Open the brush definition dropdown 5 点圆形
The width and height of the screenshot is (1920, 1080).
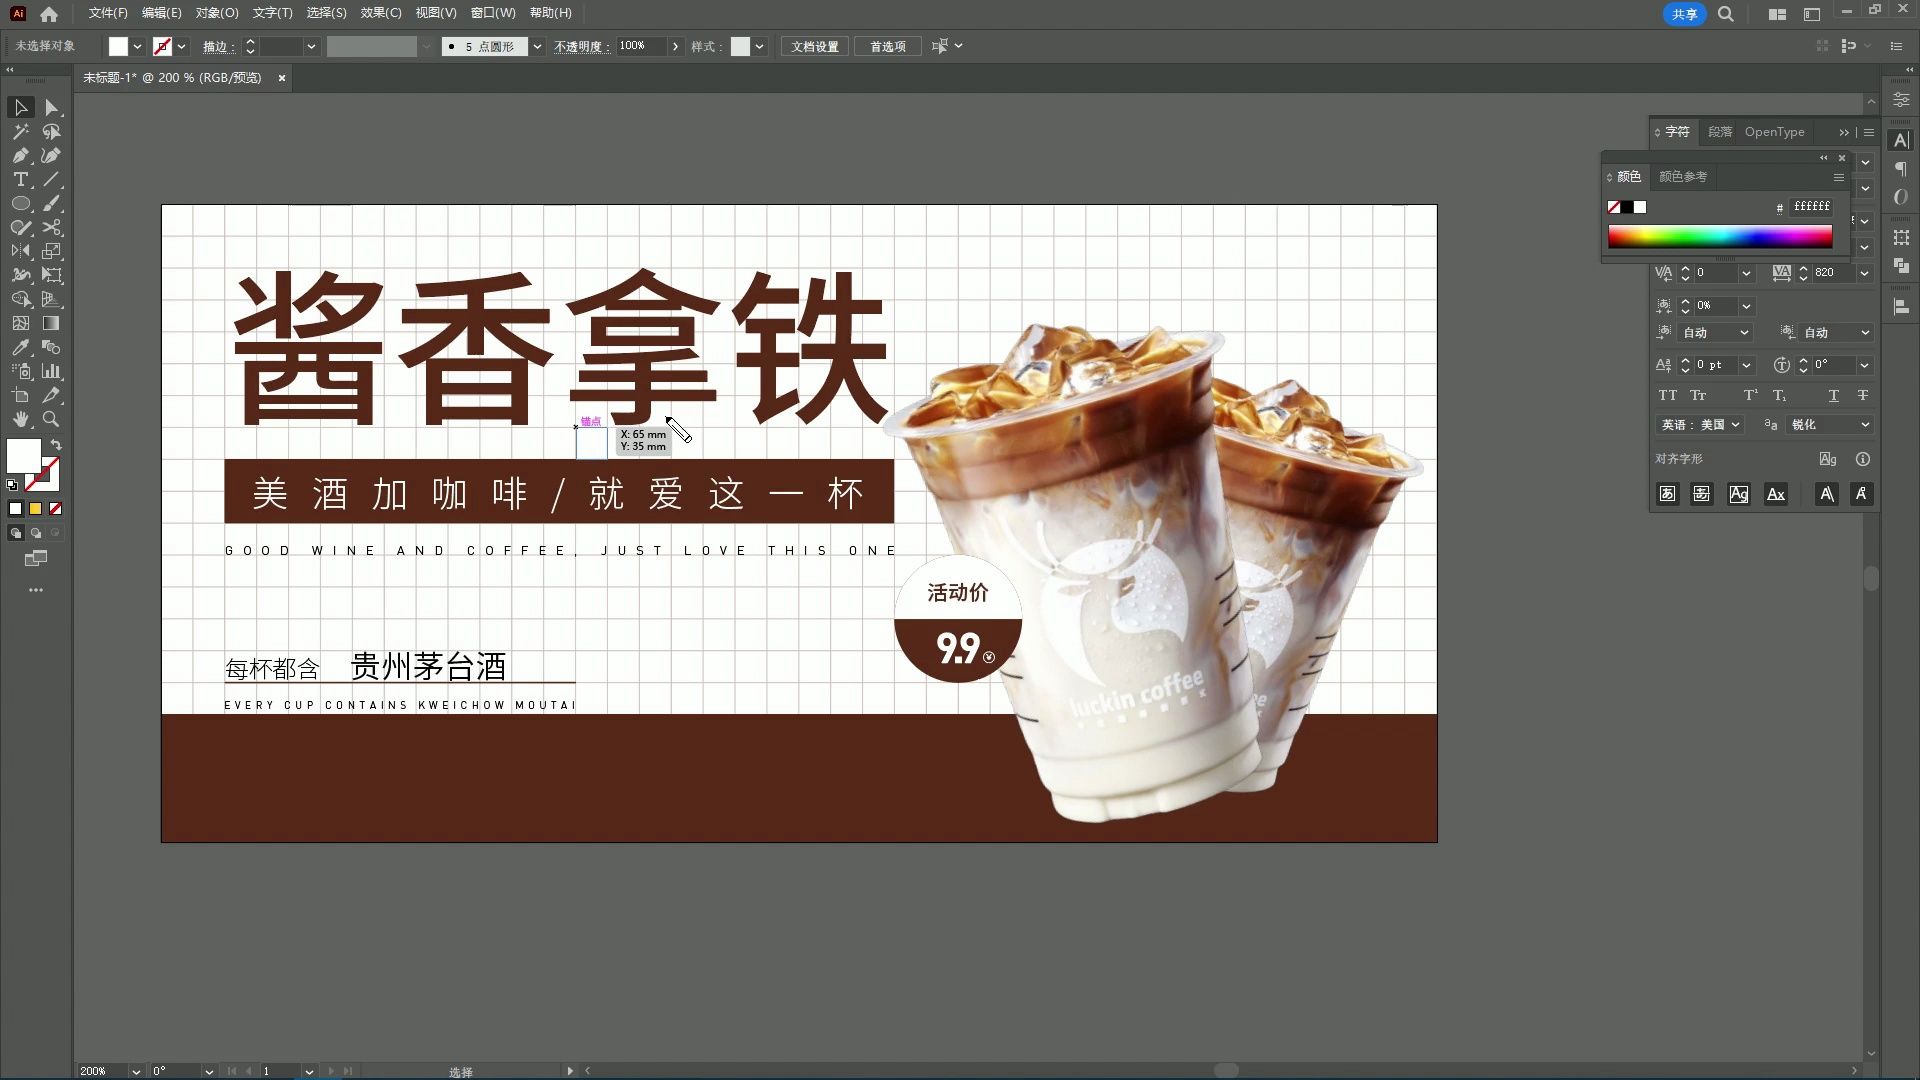(537, 46)
